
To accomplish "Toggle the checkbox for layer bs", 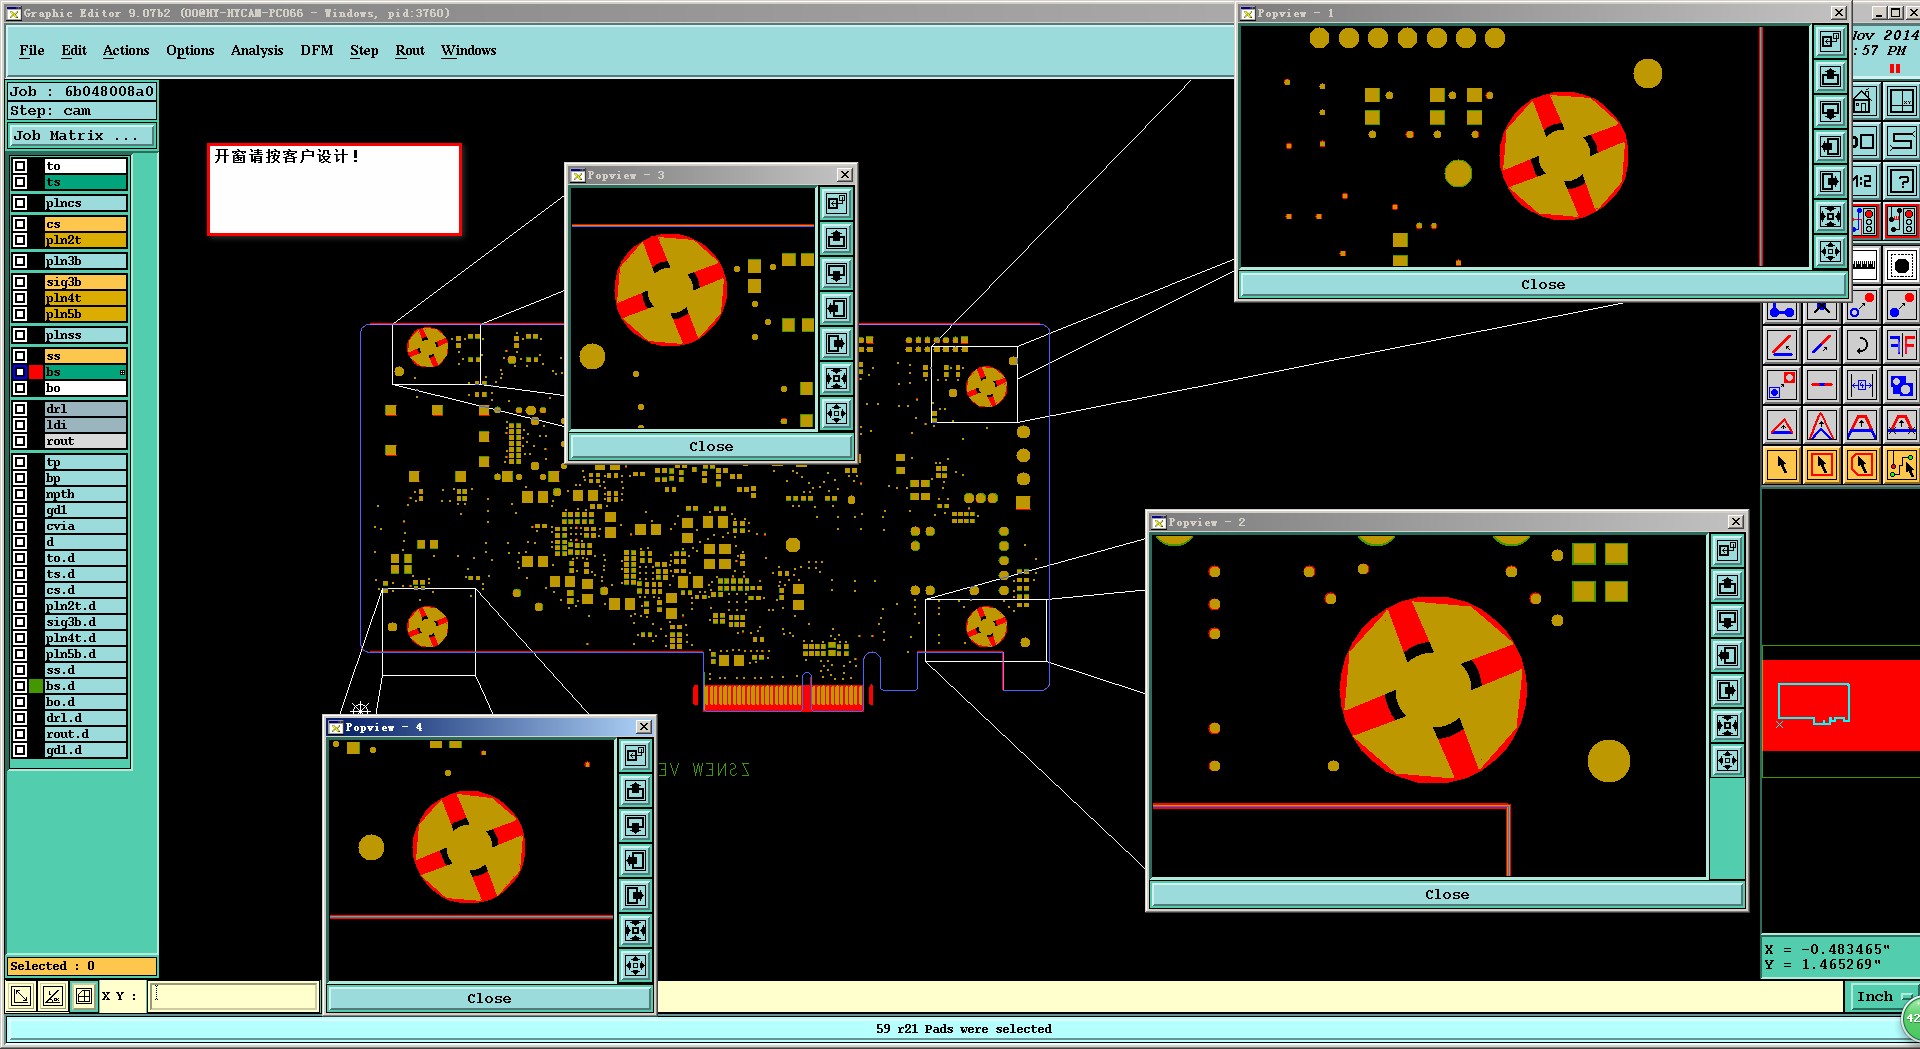I will 20,372.
